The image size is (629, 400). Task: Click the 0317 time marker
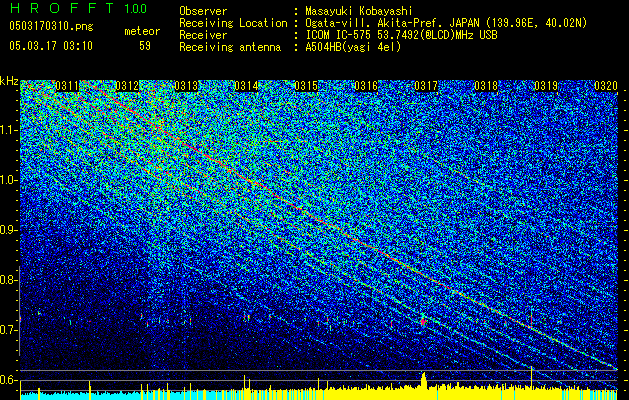tap(426, 86)
